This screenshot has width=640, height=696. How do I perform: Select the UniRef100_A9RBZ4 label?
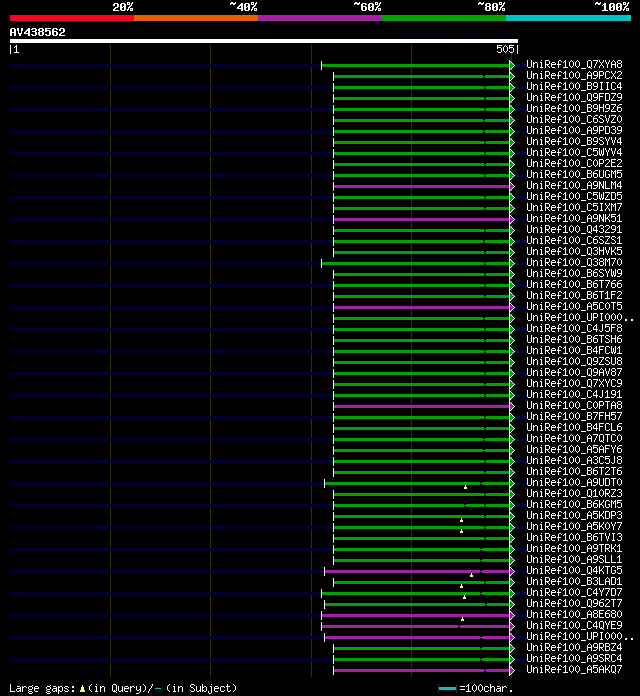click(x=574, y=647)
